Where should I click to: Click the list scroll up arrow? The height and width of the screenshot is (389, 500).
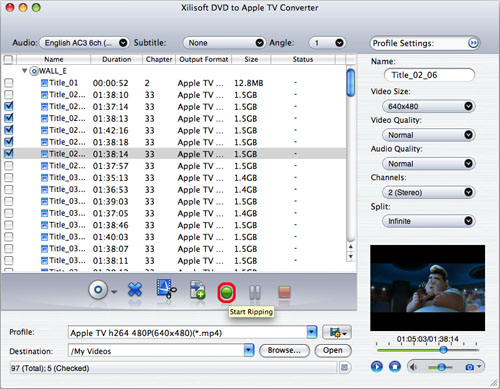pyautogui.click(x=350, y=247)
